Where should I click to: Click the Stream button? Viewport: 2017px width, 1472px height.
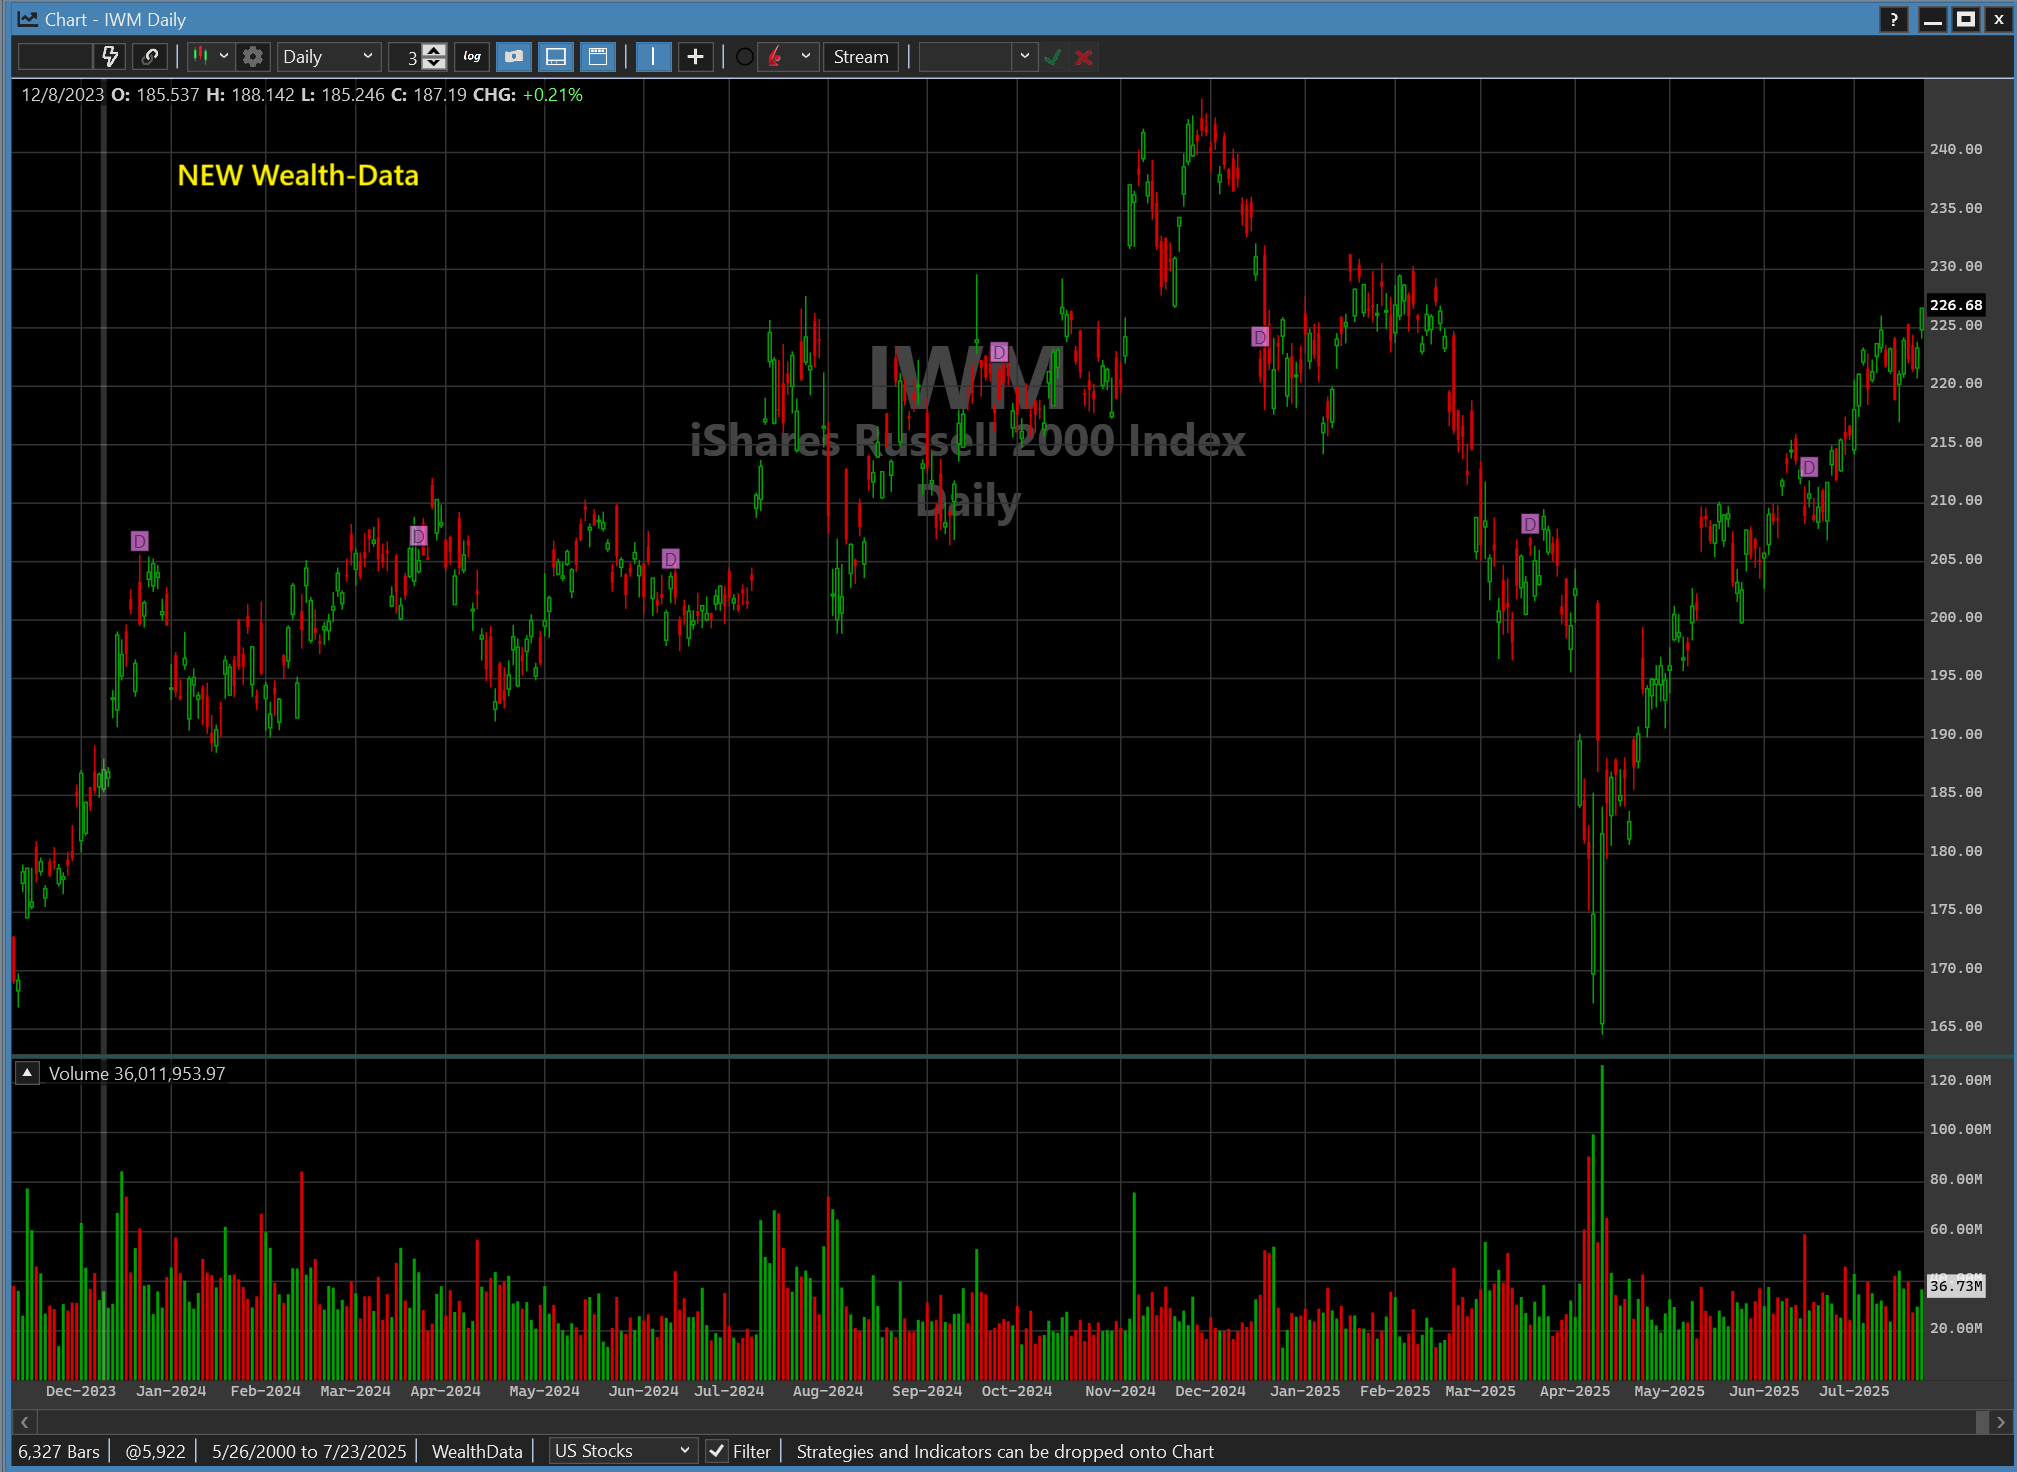(x=861, y=57)
